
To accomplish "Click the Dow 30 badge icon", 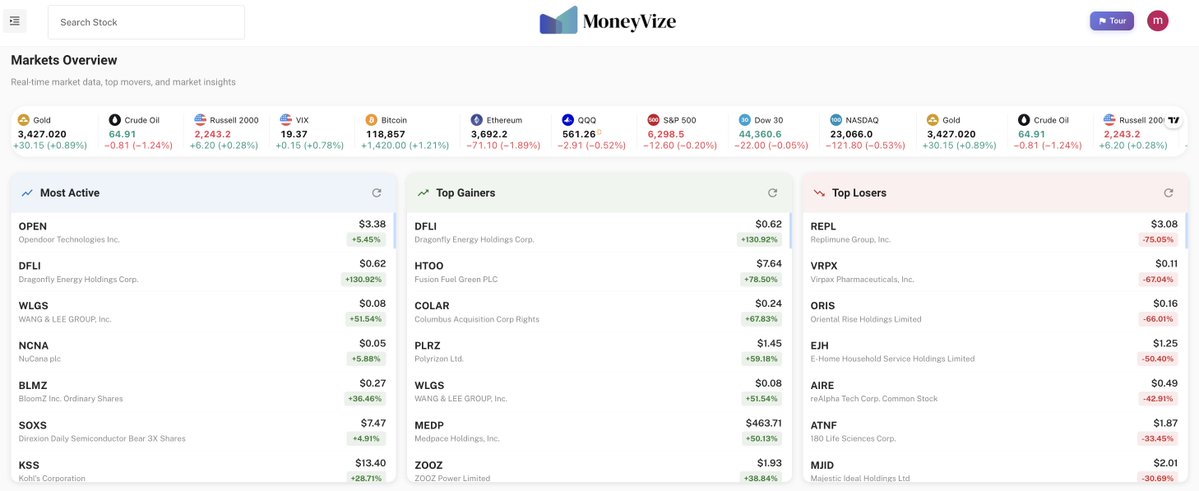I will pyautogui.click(x=745, y=120).
